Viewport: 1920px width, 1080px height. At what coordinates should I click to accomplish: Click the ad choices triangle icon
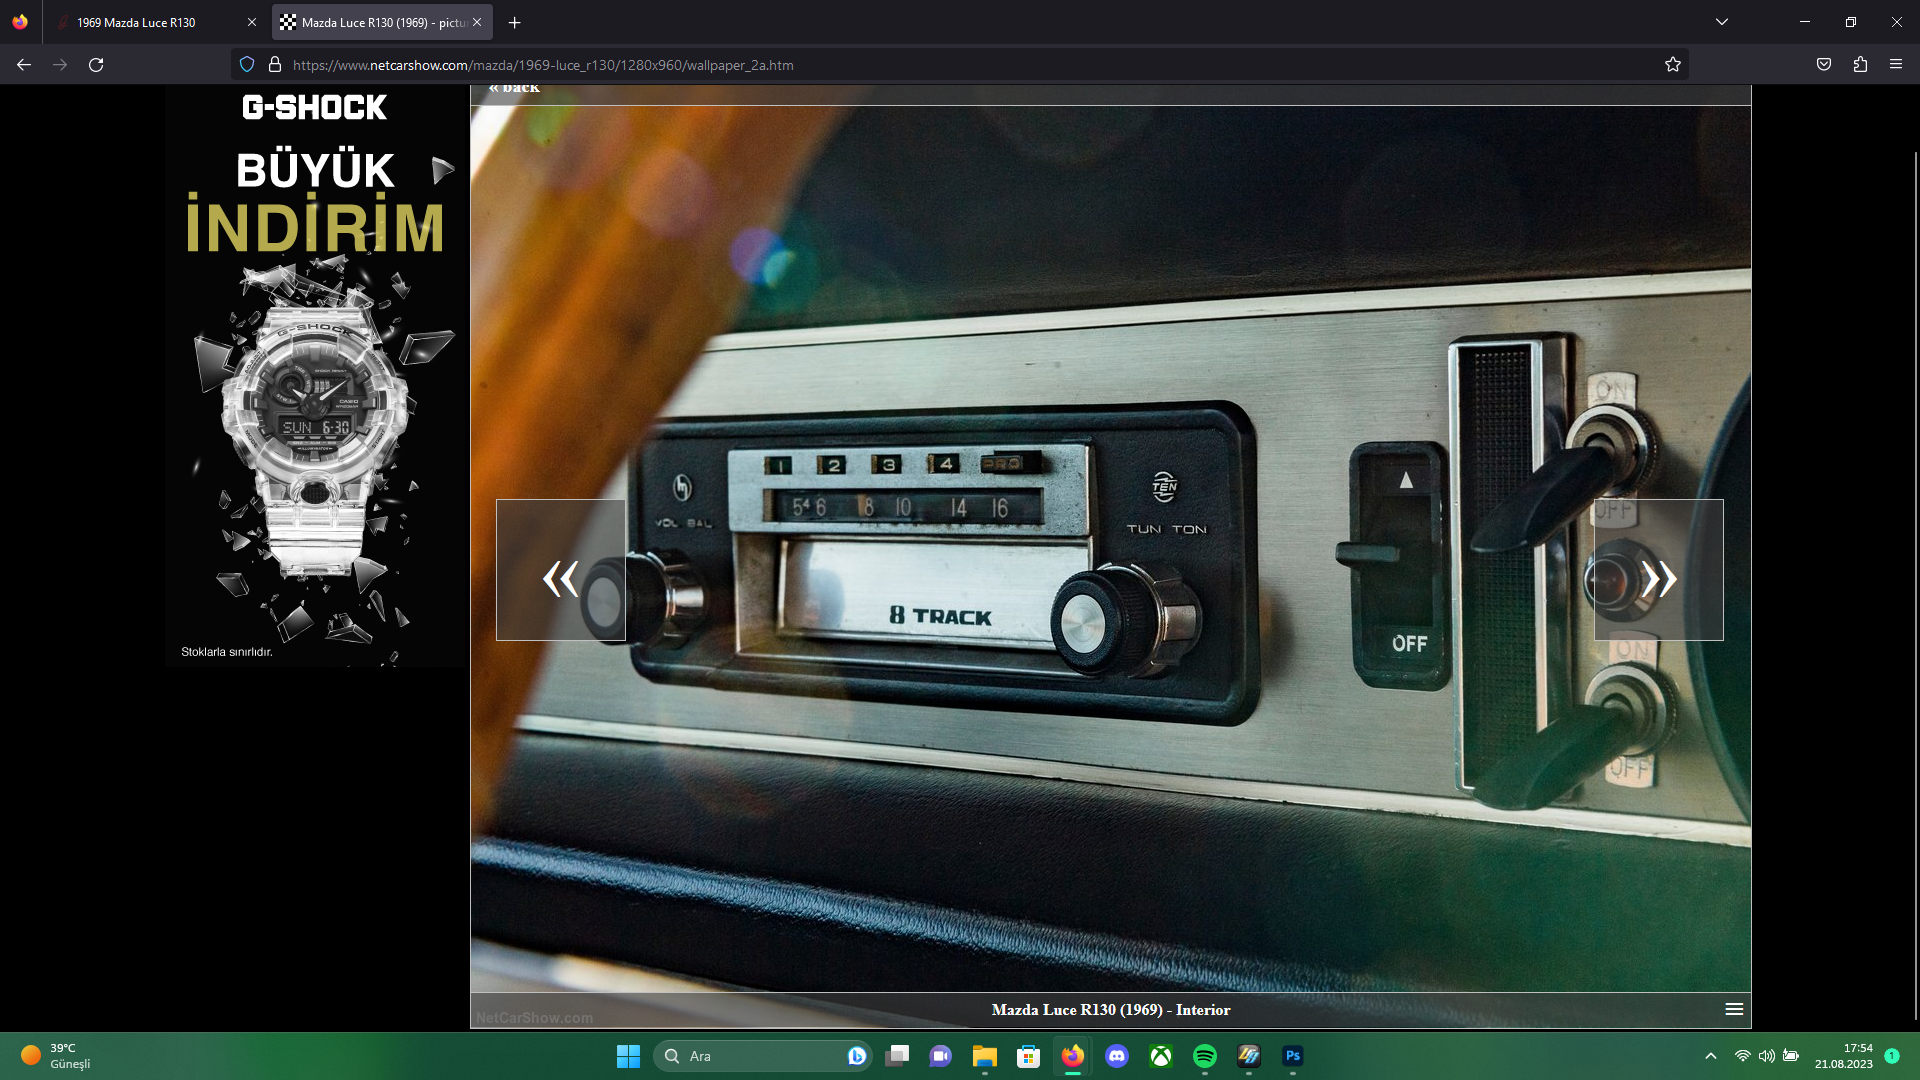pyautogui.click(x=443, y=170)
